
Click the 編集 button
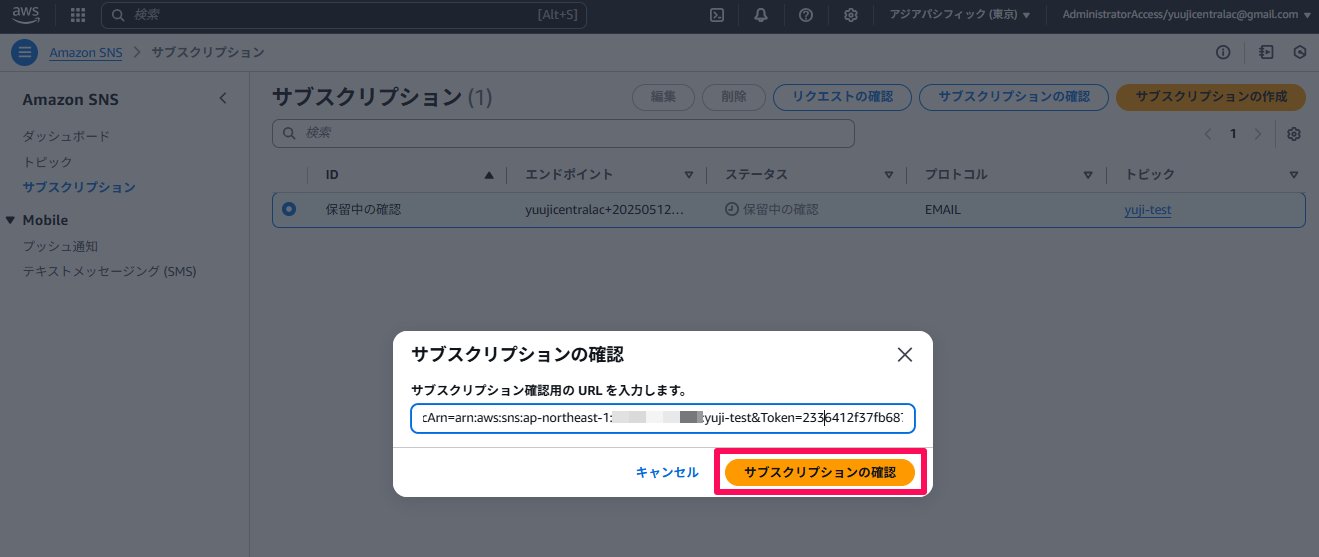(664, 97)
